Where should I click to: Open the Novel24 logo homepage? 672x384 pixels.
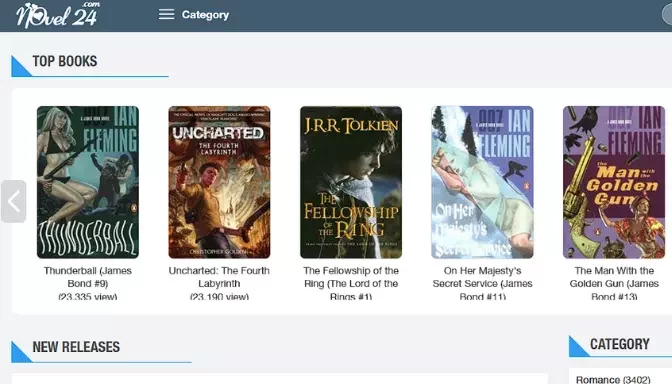pos(58,15)
